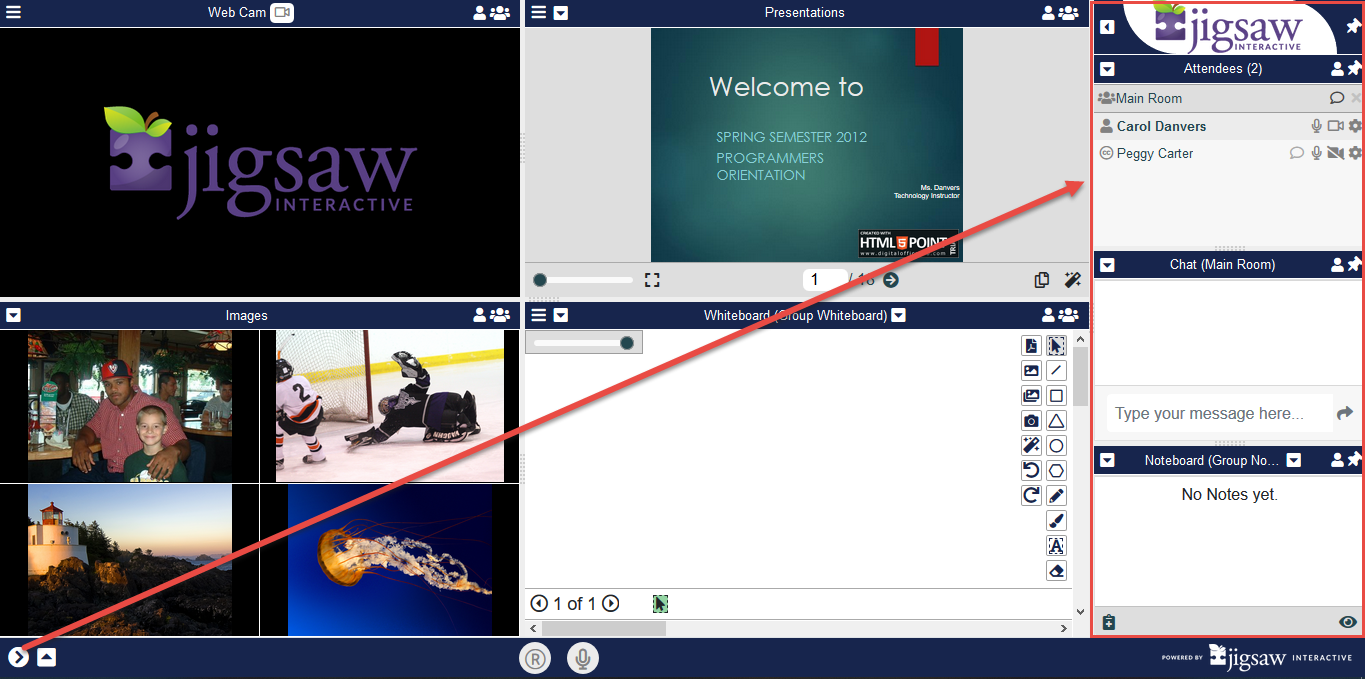Toggle Peggy Carter's disabled camera icon
This screenshot has width=1365, height=679.
click(1335, 153)
